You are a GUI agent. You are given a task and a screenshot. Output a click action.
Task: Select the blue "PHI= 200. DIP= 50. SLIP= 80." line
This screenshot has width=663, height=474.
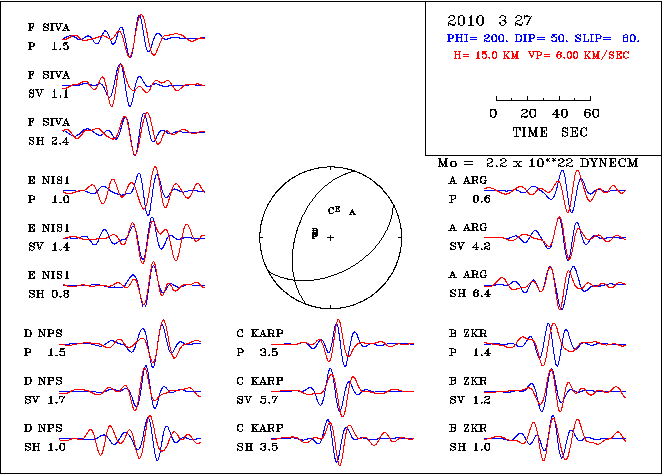pyautogui.click(x=543, y=38)
